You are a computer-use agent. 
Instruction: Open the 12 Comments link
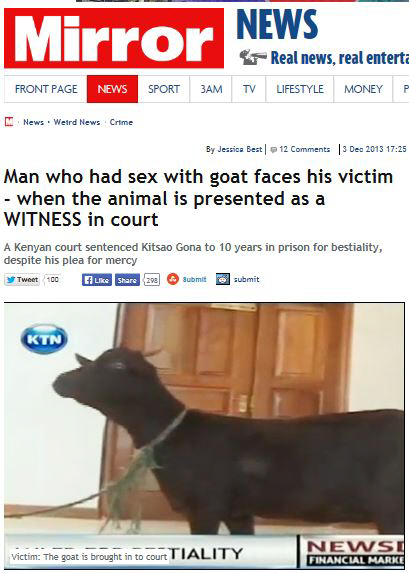[304, 149]
